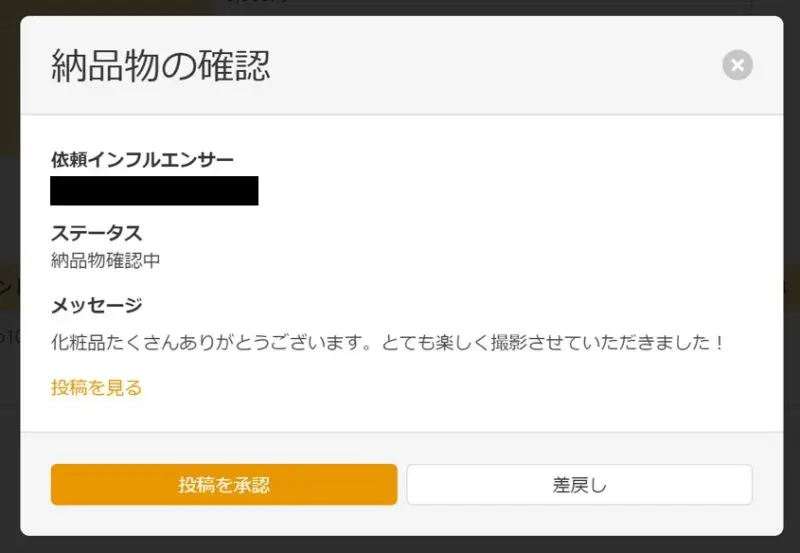Click the partially hidden text at left edge
Screen dimensions: 800x553
coord(9,287)
